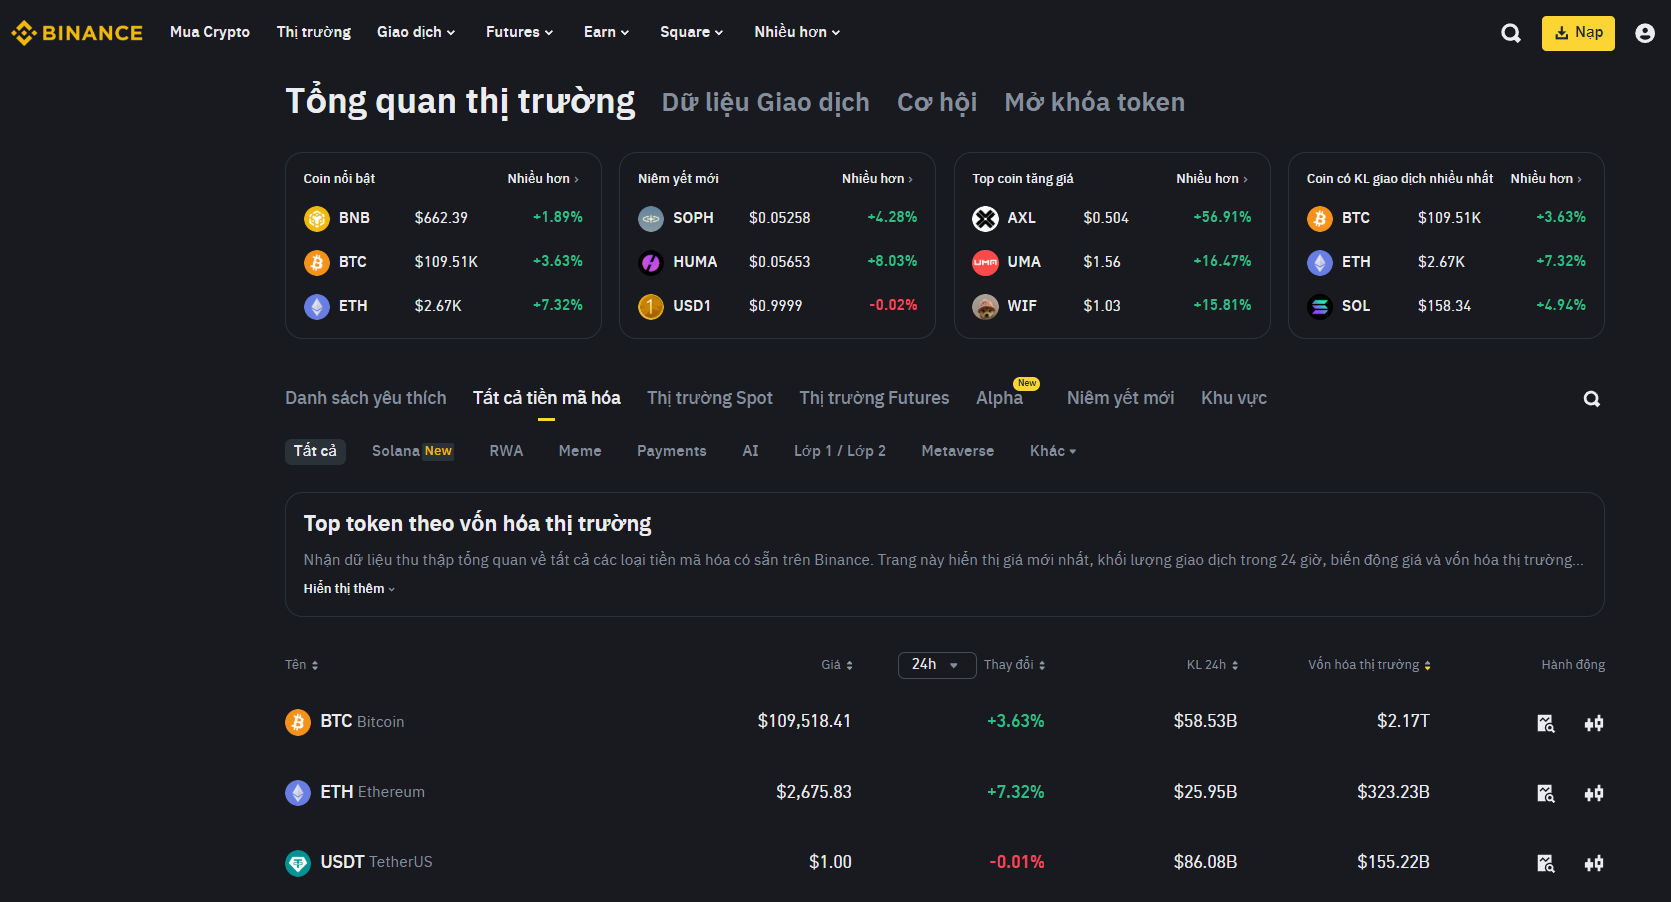Search the coin list with magnifier icon

pos(1592,399)
